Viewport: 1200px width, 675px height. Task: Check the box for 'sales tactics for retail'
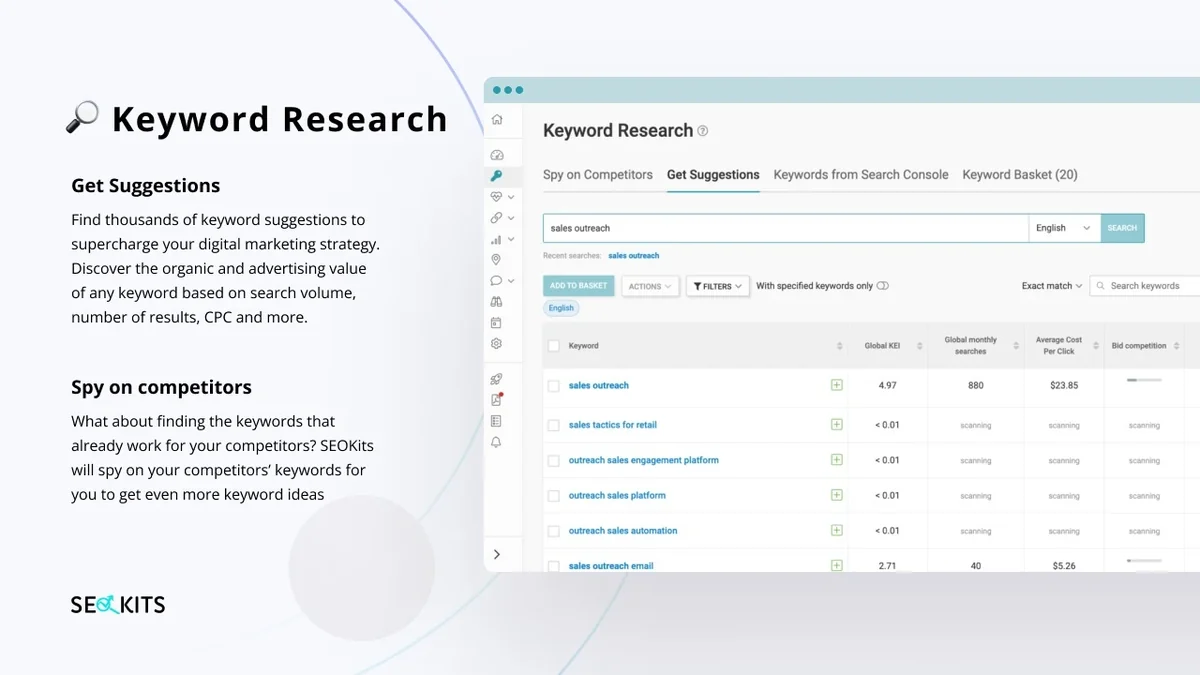pos(553,425)
